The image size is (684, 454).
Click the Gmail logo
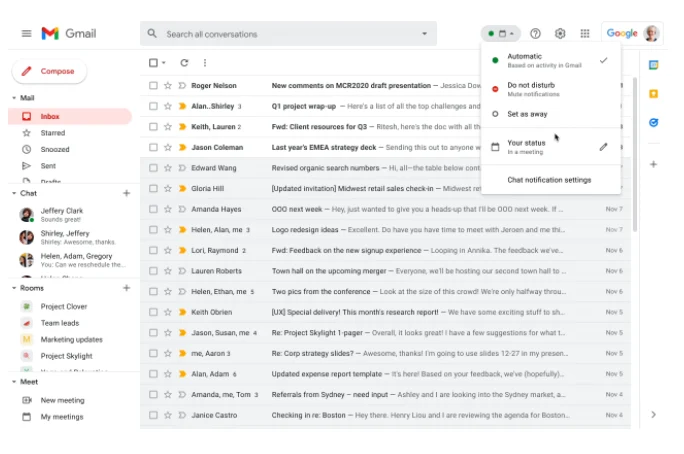click(69, 34)
